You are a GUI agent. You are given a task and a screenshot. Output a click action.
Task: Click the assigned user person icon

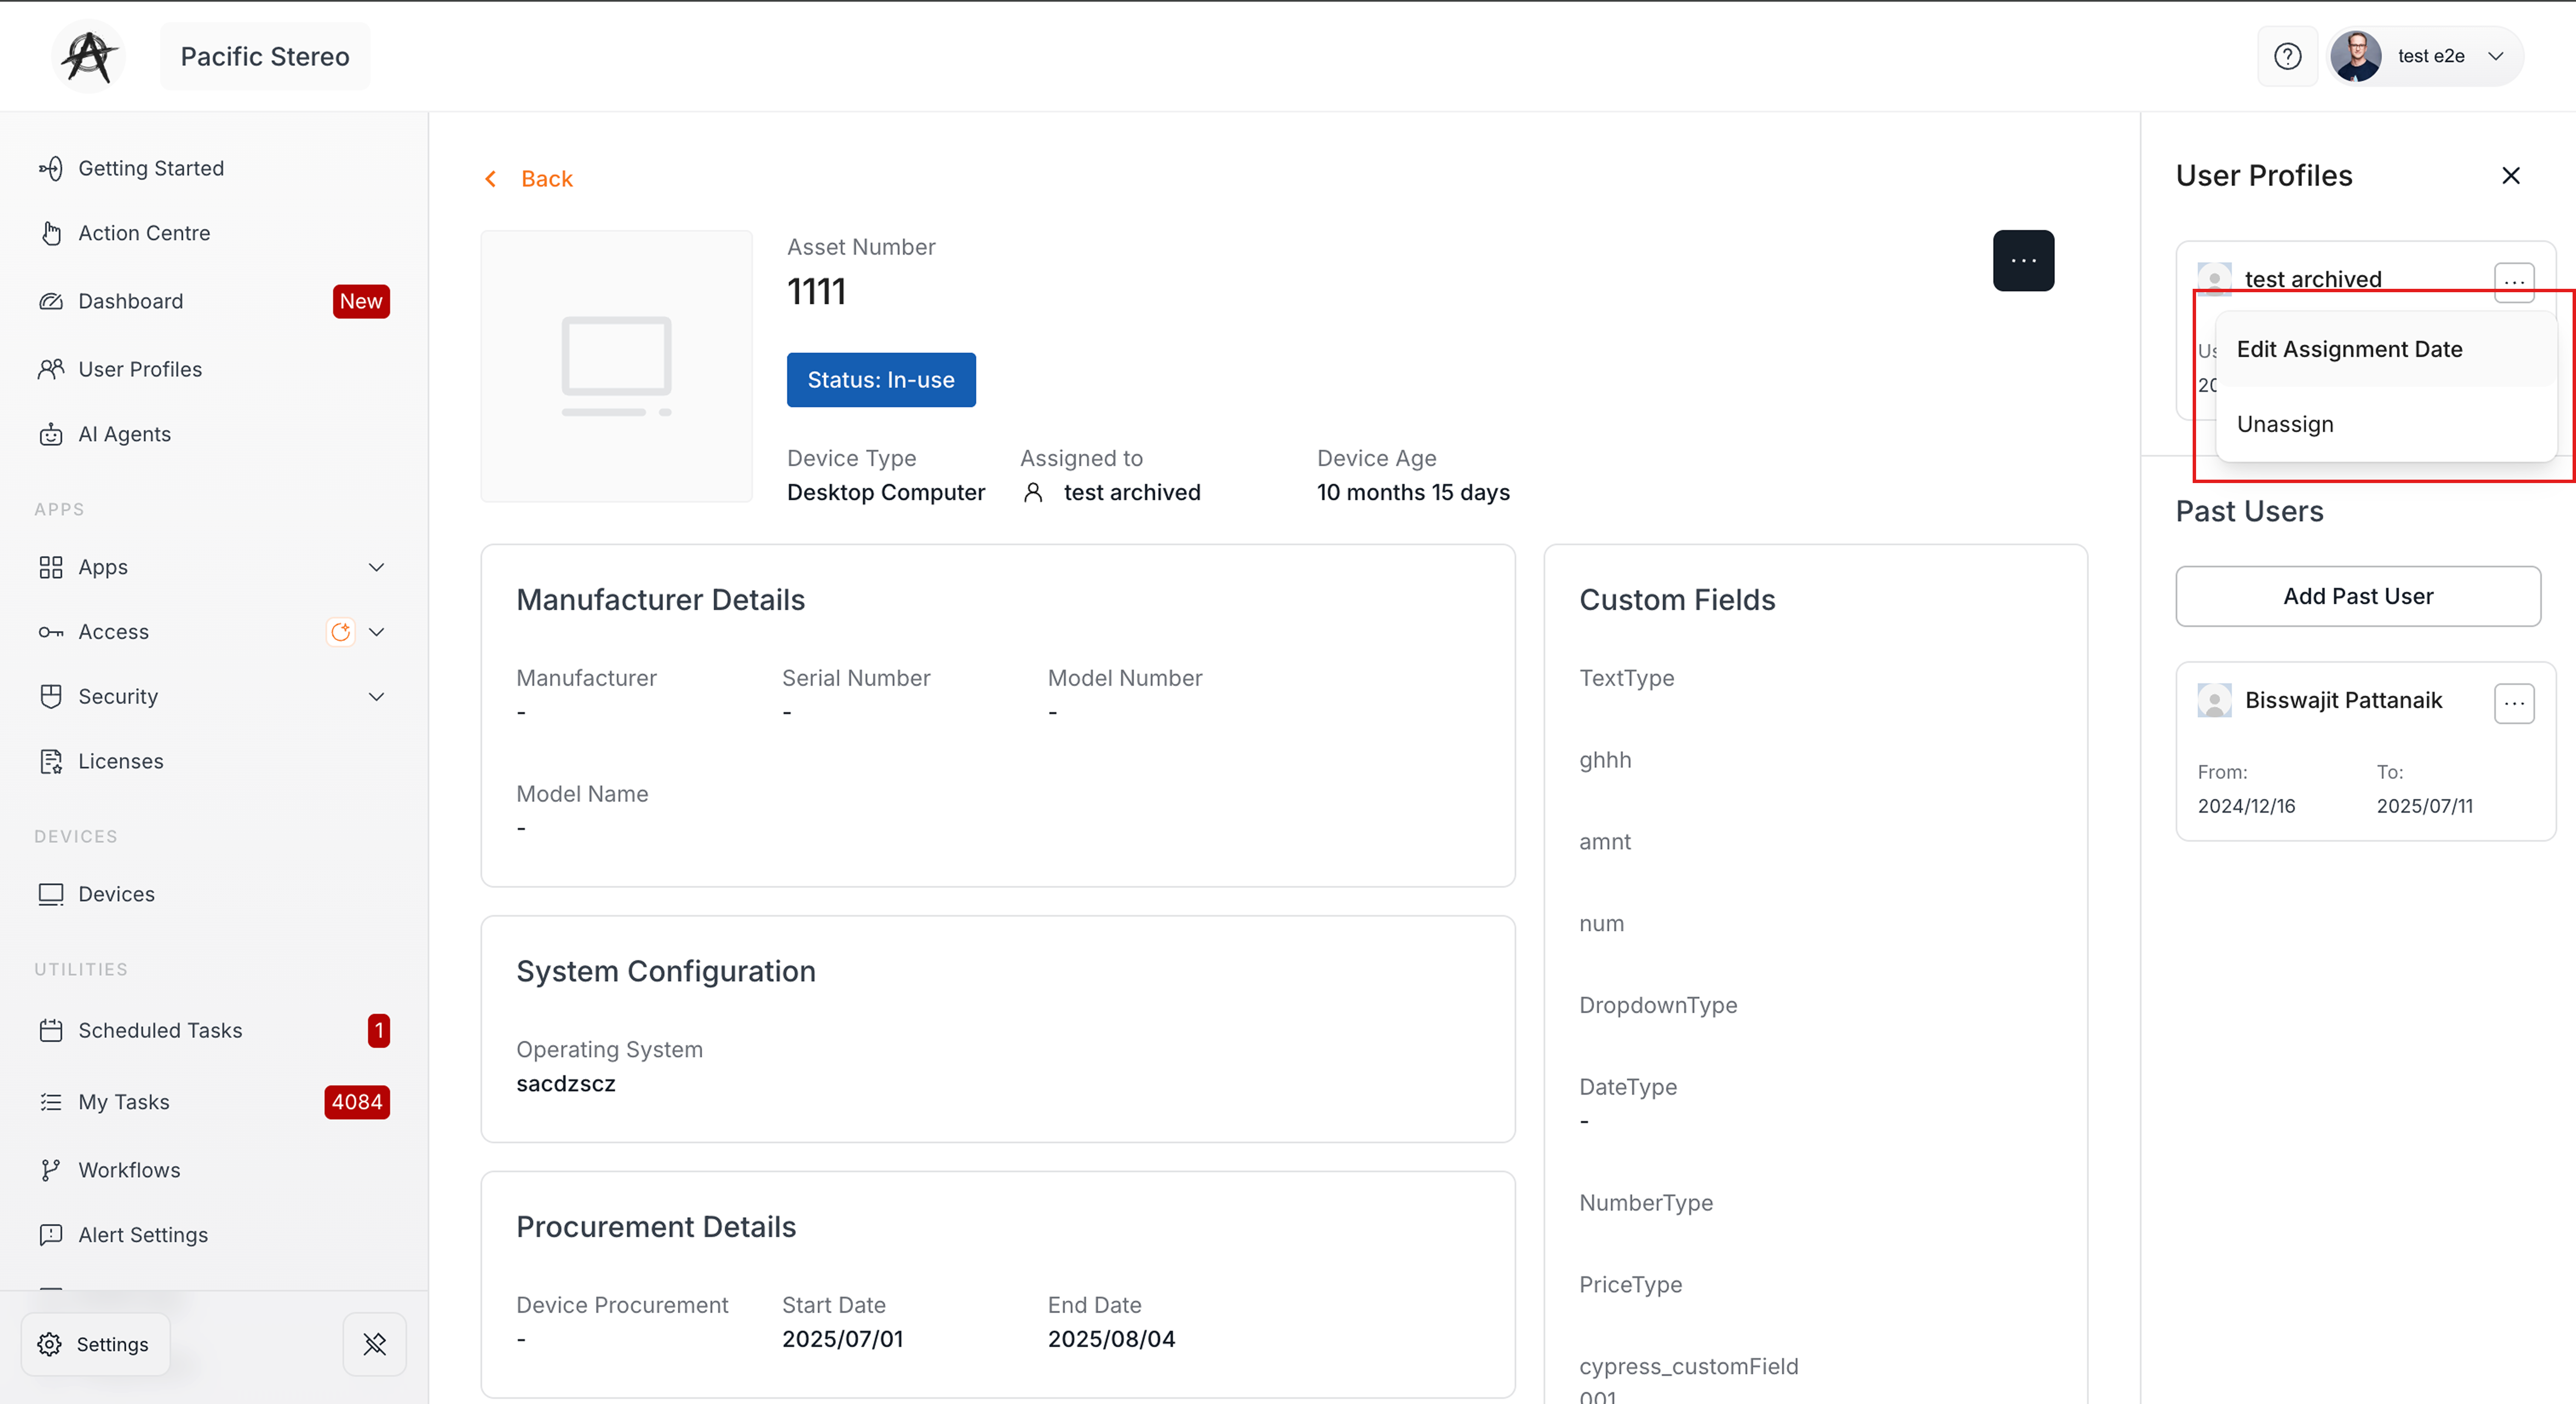[1033, 492]
